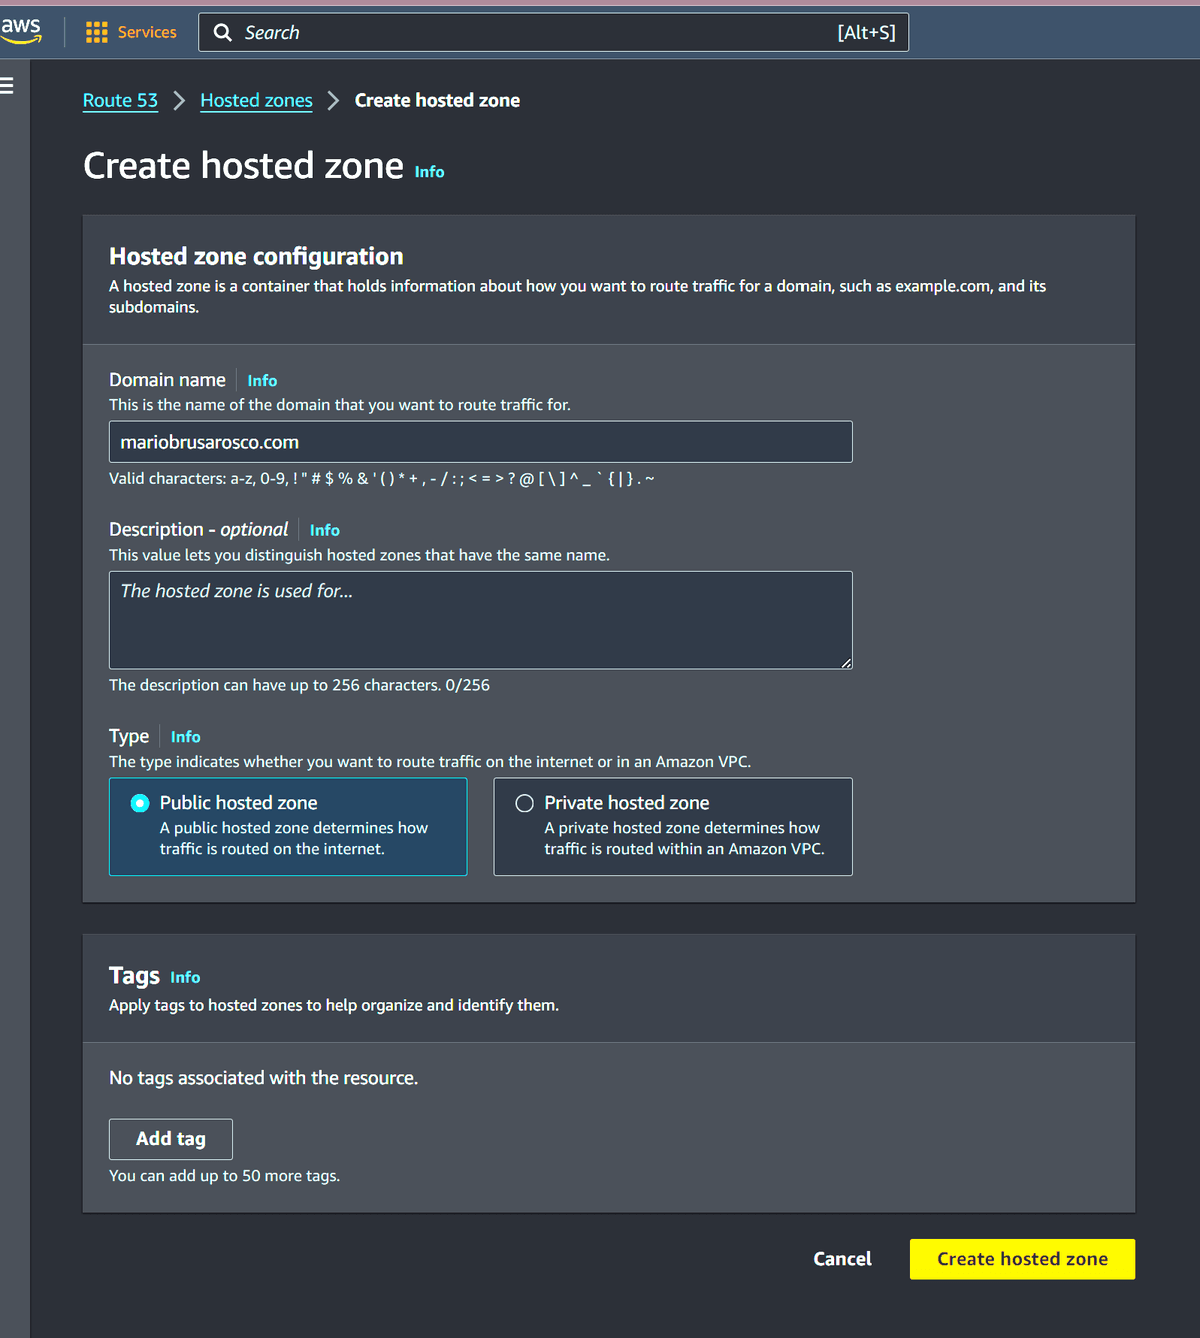The image size is (1200, 1338).
Task: Keep Public hosted zone selected by clicking its radio
Action: [139, 802]
